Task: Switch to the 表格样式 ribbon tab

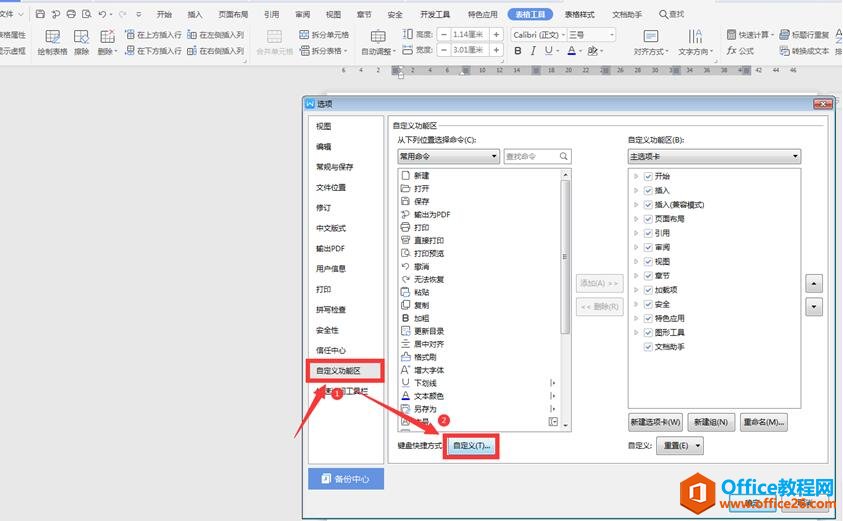Action: coord(579,15)
